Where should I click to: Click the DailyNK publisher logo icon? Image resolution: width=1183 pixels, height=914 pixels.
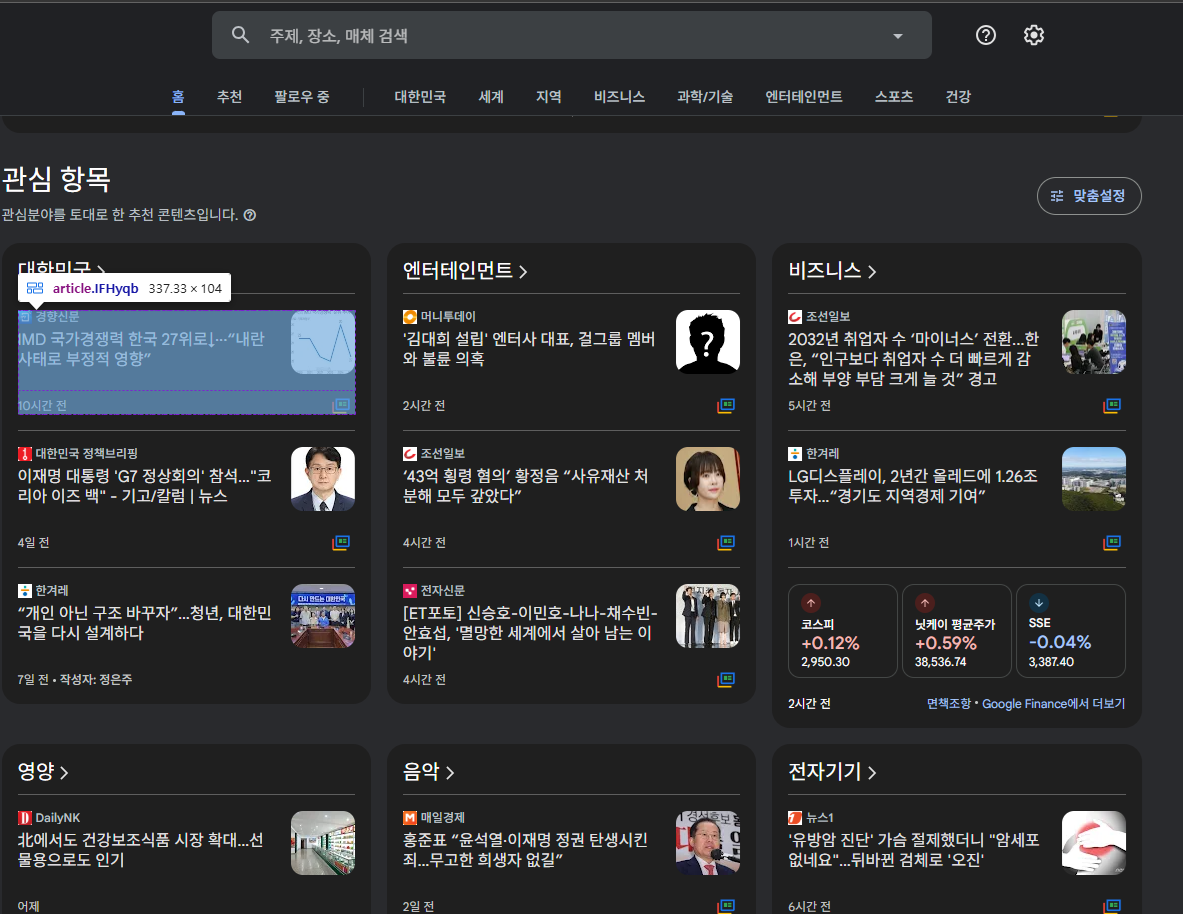[x=24, y=818]
